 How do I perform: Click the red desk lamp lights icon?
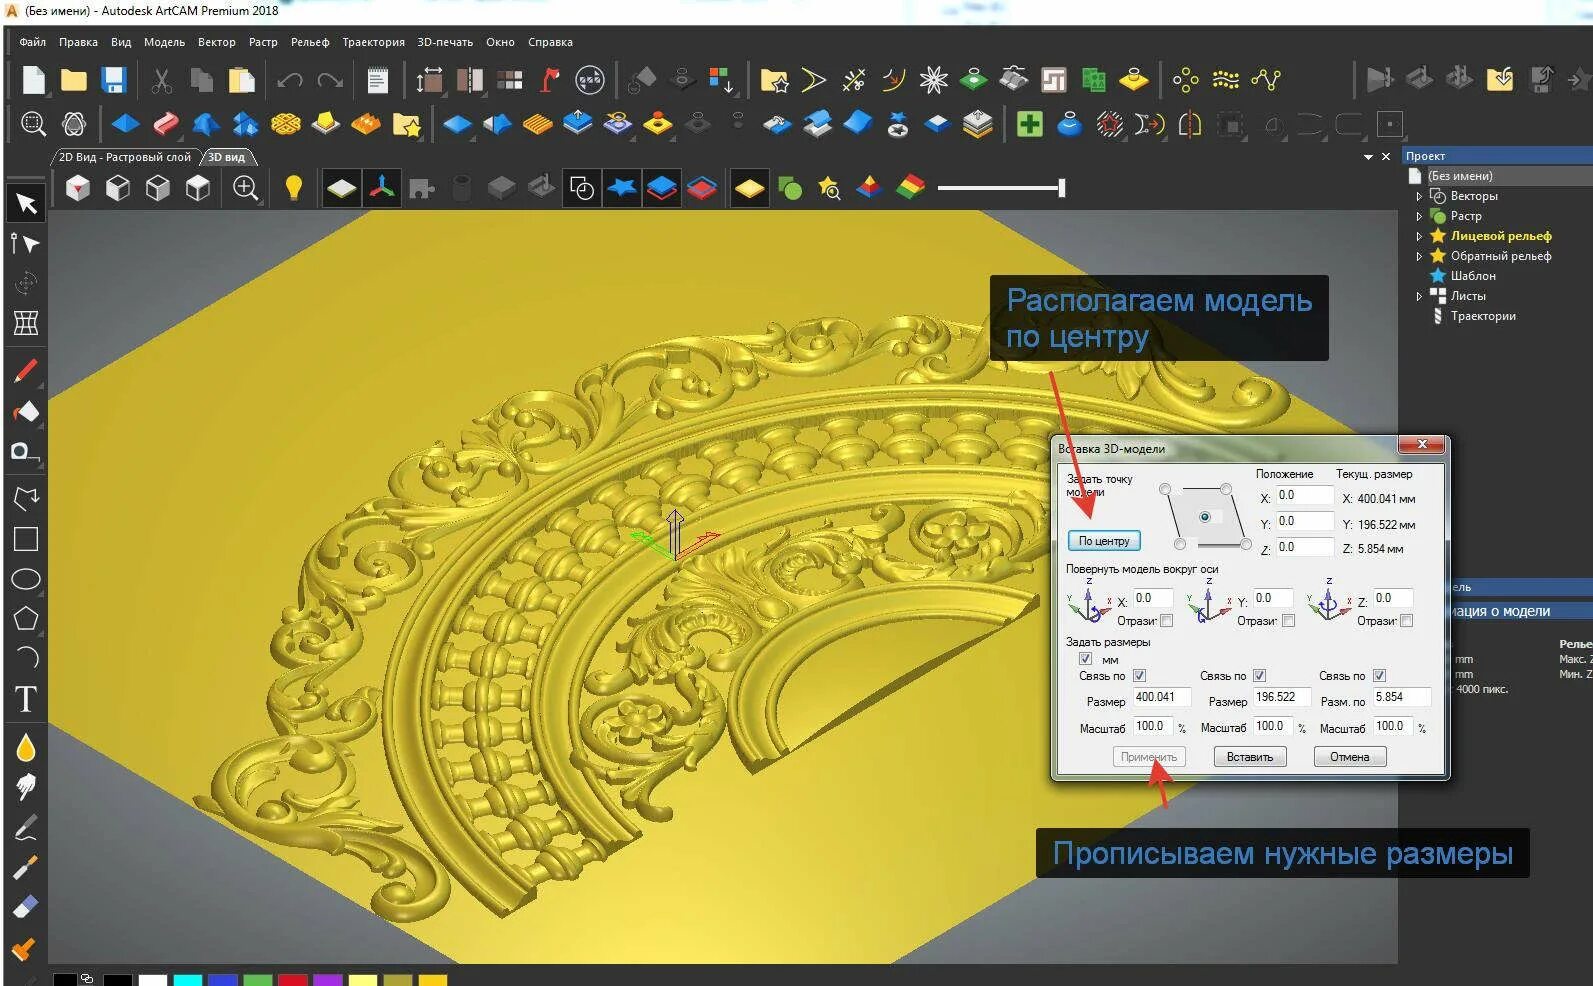pyautogui.click(x=549, y=80)
